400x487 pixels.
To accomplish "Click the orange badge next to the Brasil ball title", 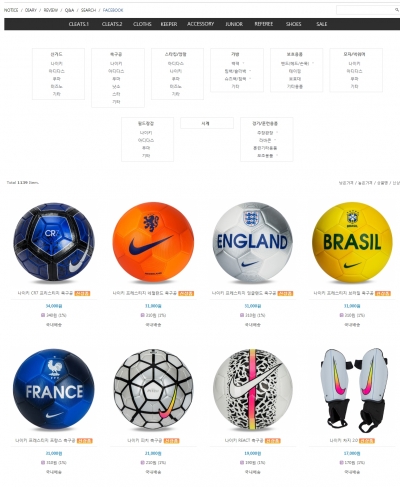I will pos(383,293).
